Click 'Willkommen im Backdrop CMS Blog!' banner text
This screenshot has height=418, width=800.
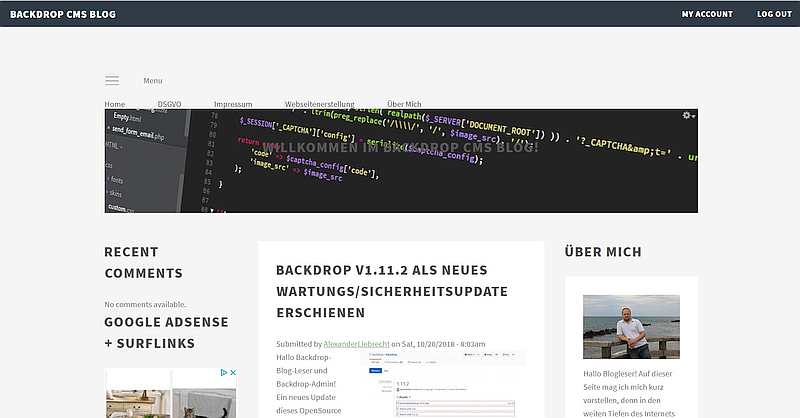[x=401, y=148]
